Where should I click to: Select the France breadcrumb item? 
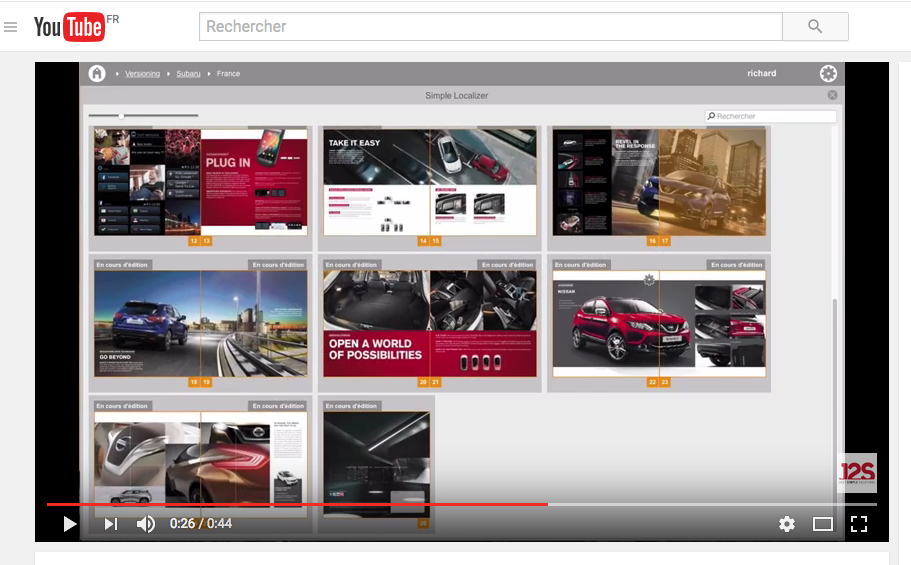[x=228, y=74]
